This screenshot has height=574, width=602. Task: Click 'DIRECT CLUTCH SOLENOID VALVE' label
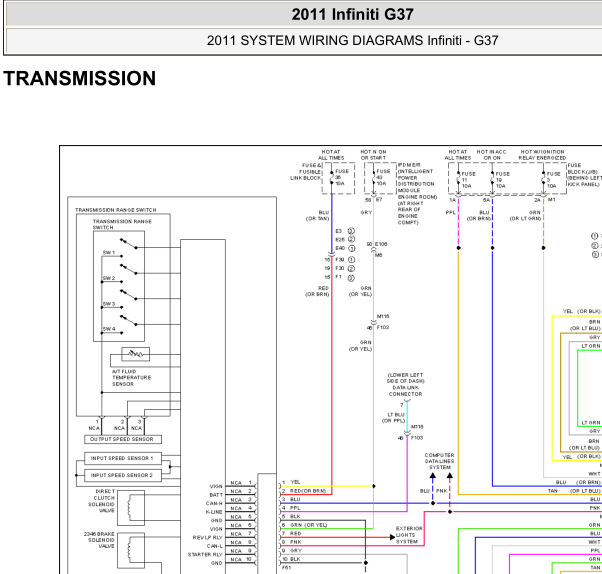[x=101, y=501]
